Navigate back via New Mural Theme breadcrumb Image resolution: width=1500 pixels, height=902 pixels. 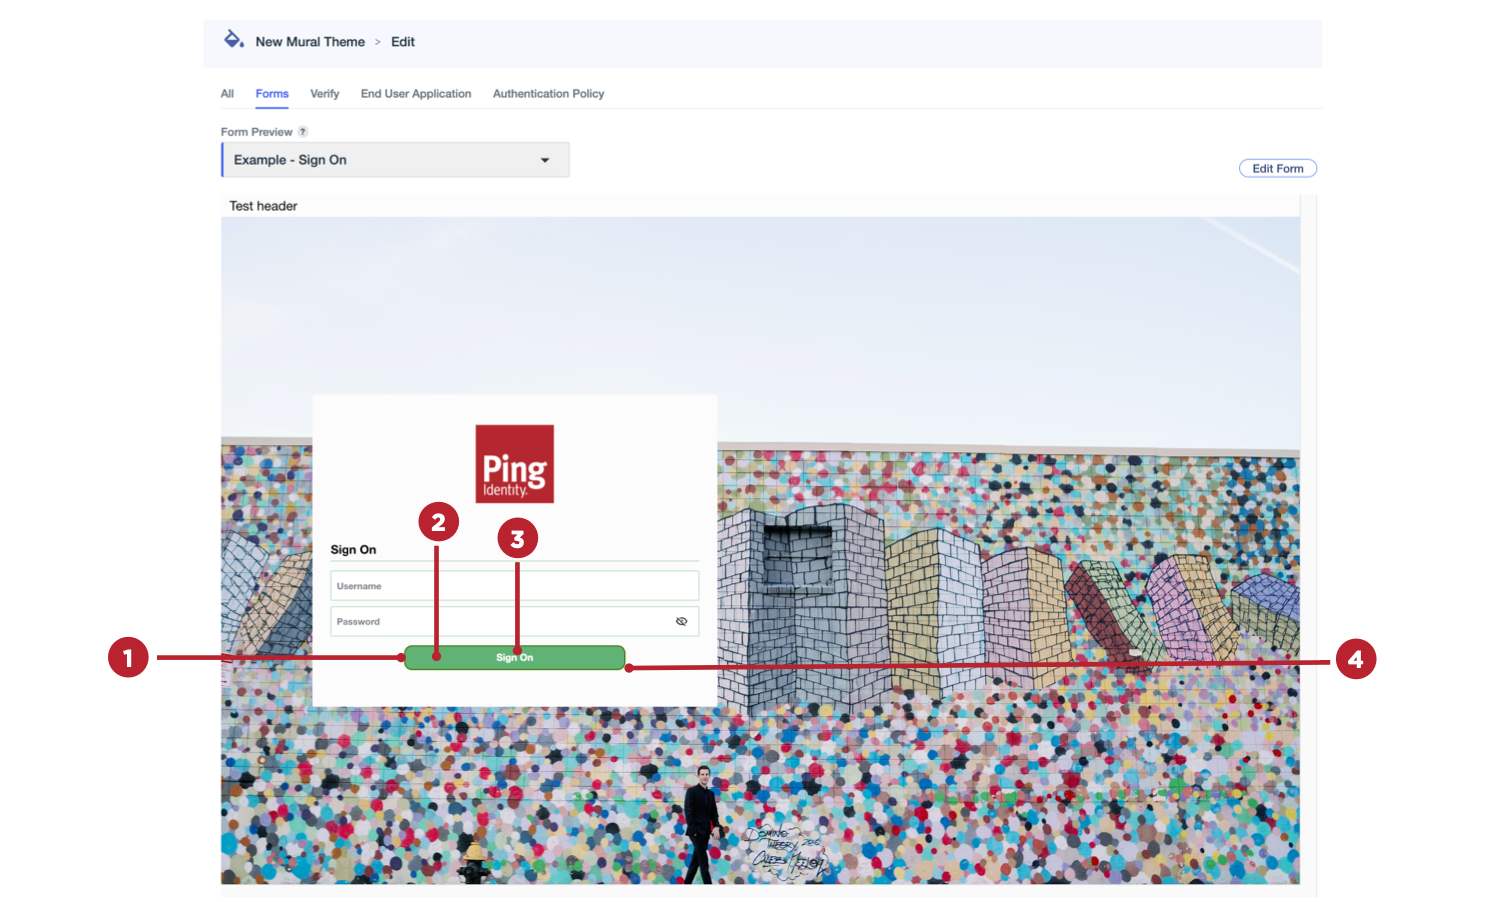click(310, 41)
